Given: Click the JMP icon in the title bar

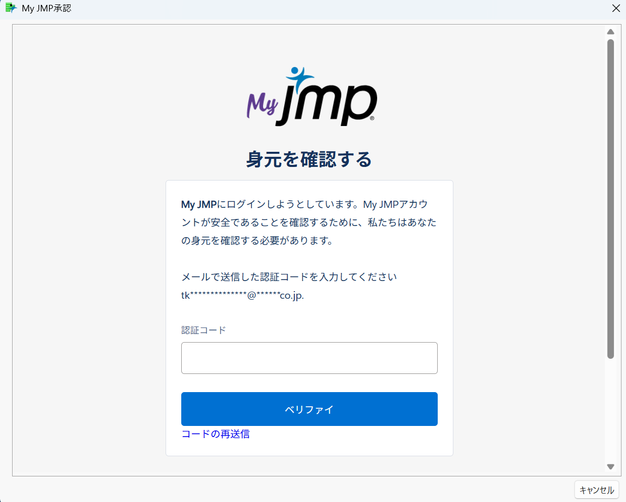Looking at the screenshot, I should [x=11, y=8].
